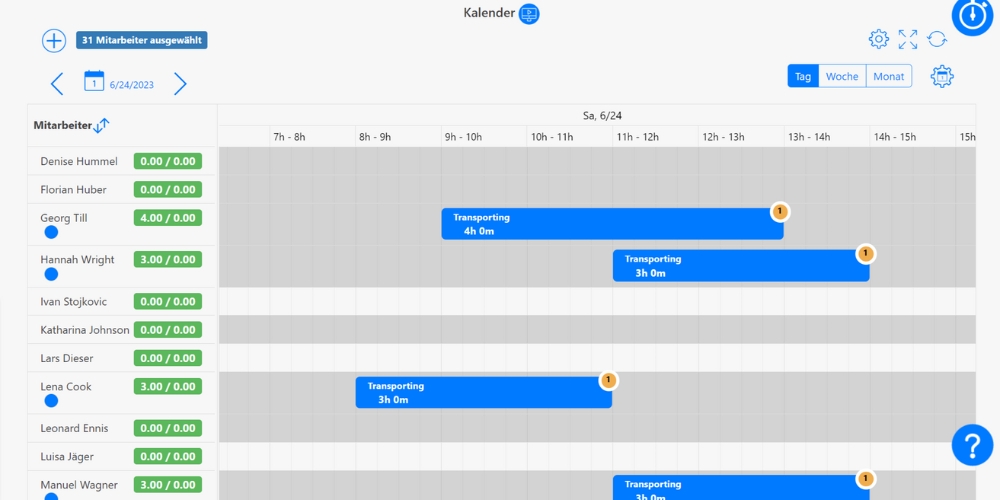Click the blue dot under Hannah Wright
The height and width of the screenshot is (500, 1000).
point(51,274)
